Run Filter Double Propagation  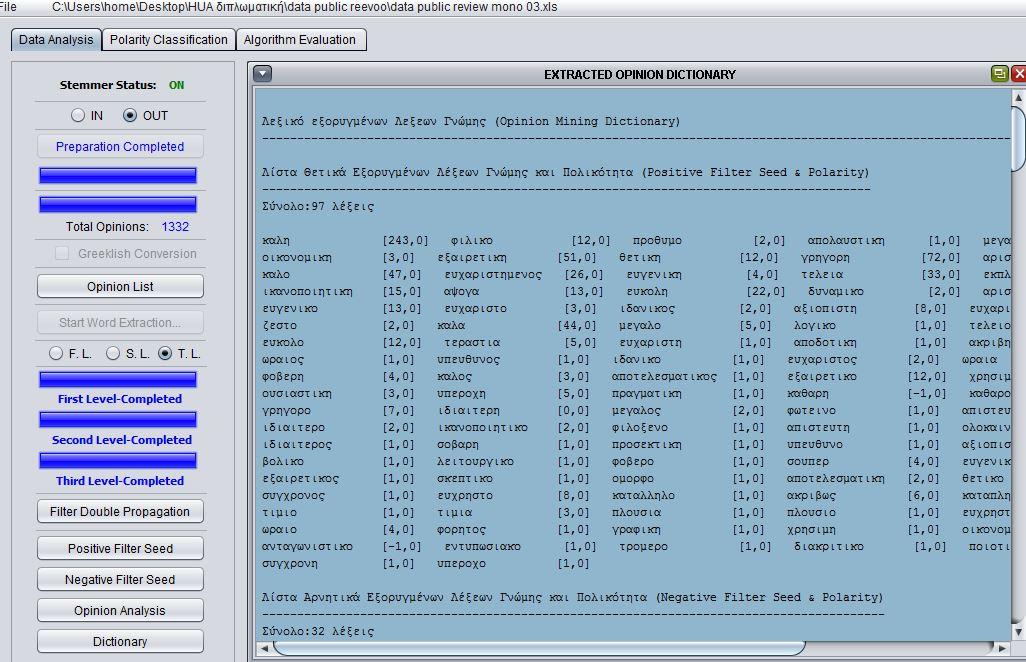pos(120,512)
